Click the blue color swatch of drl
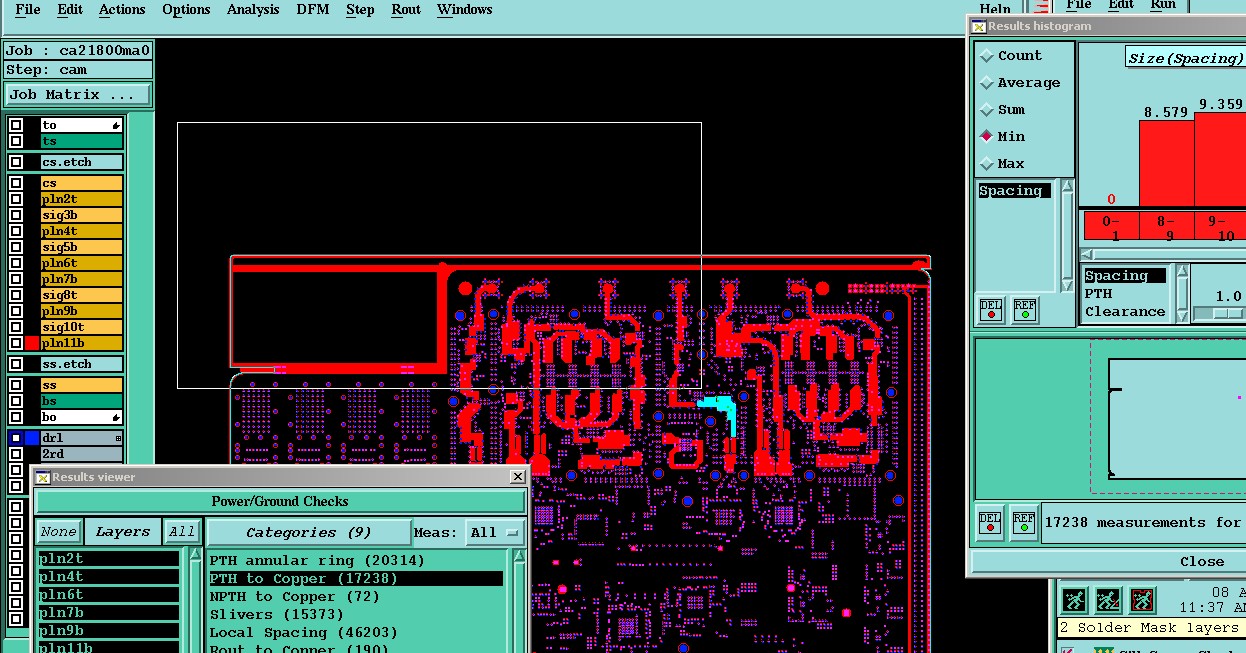The height and width of the screenshot is (653, 1246). tap(32, 438)
